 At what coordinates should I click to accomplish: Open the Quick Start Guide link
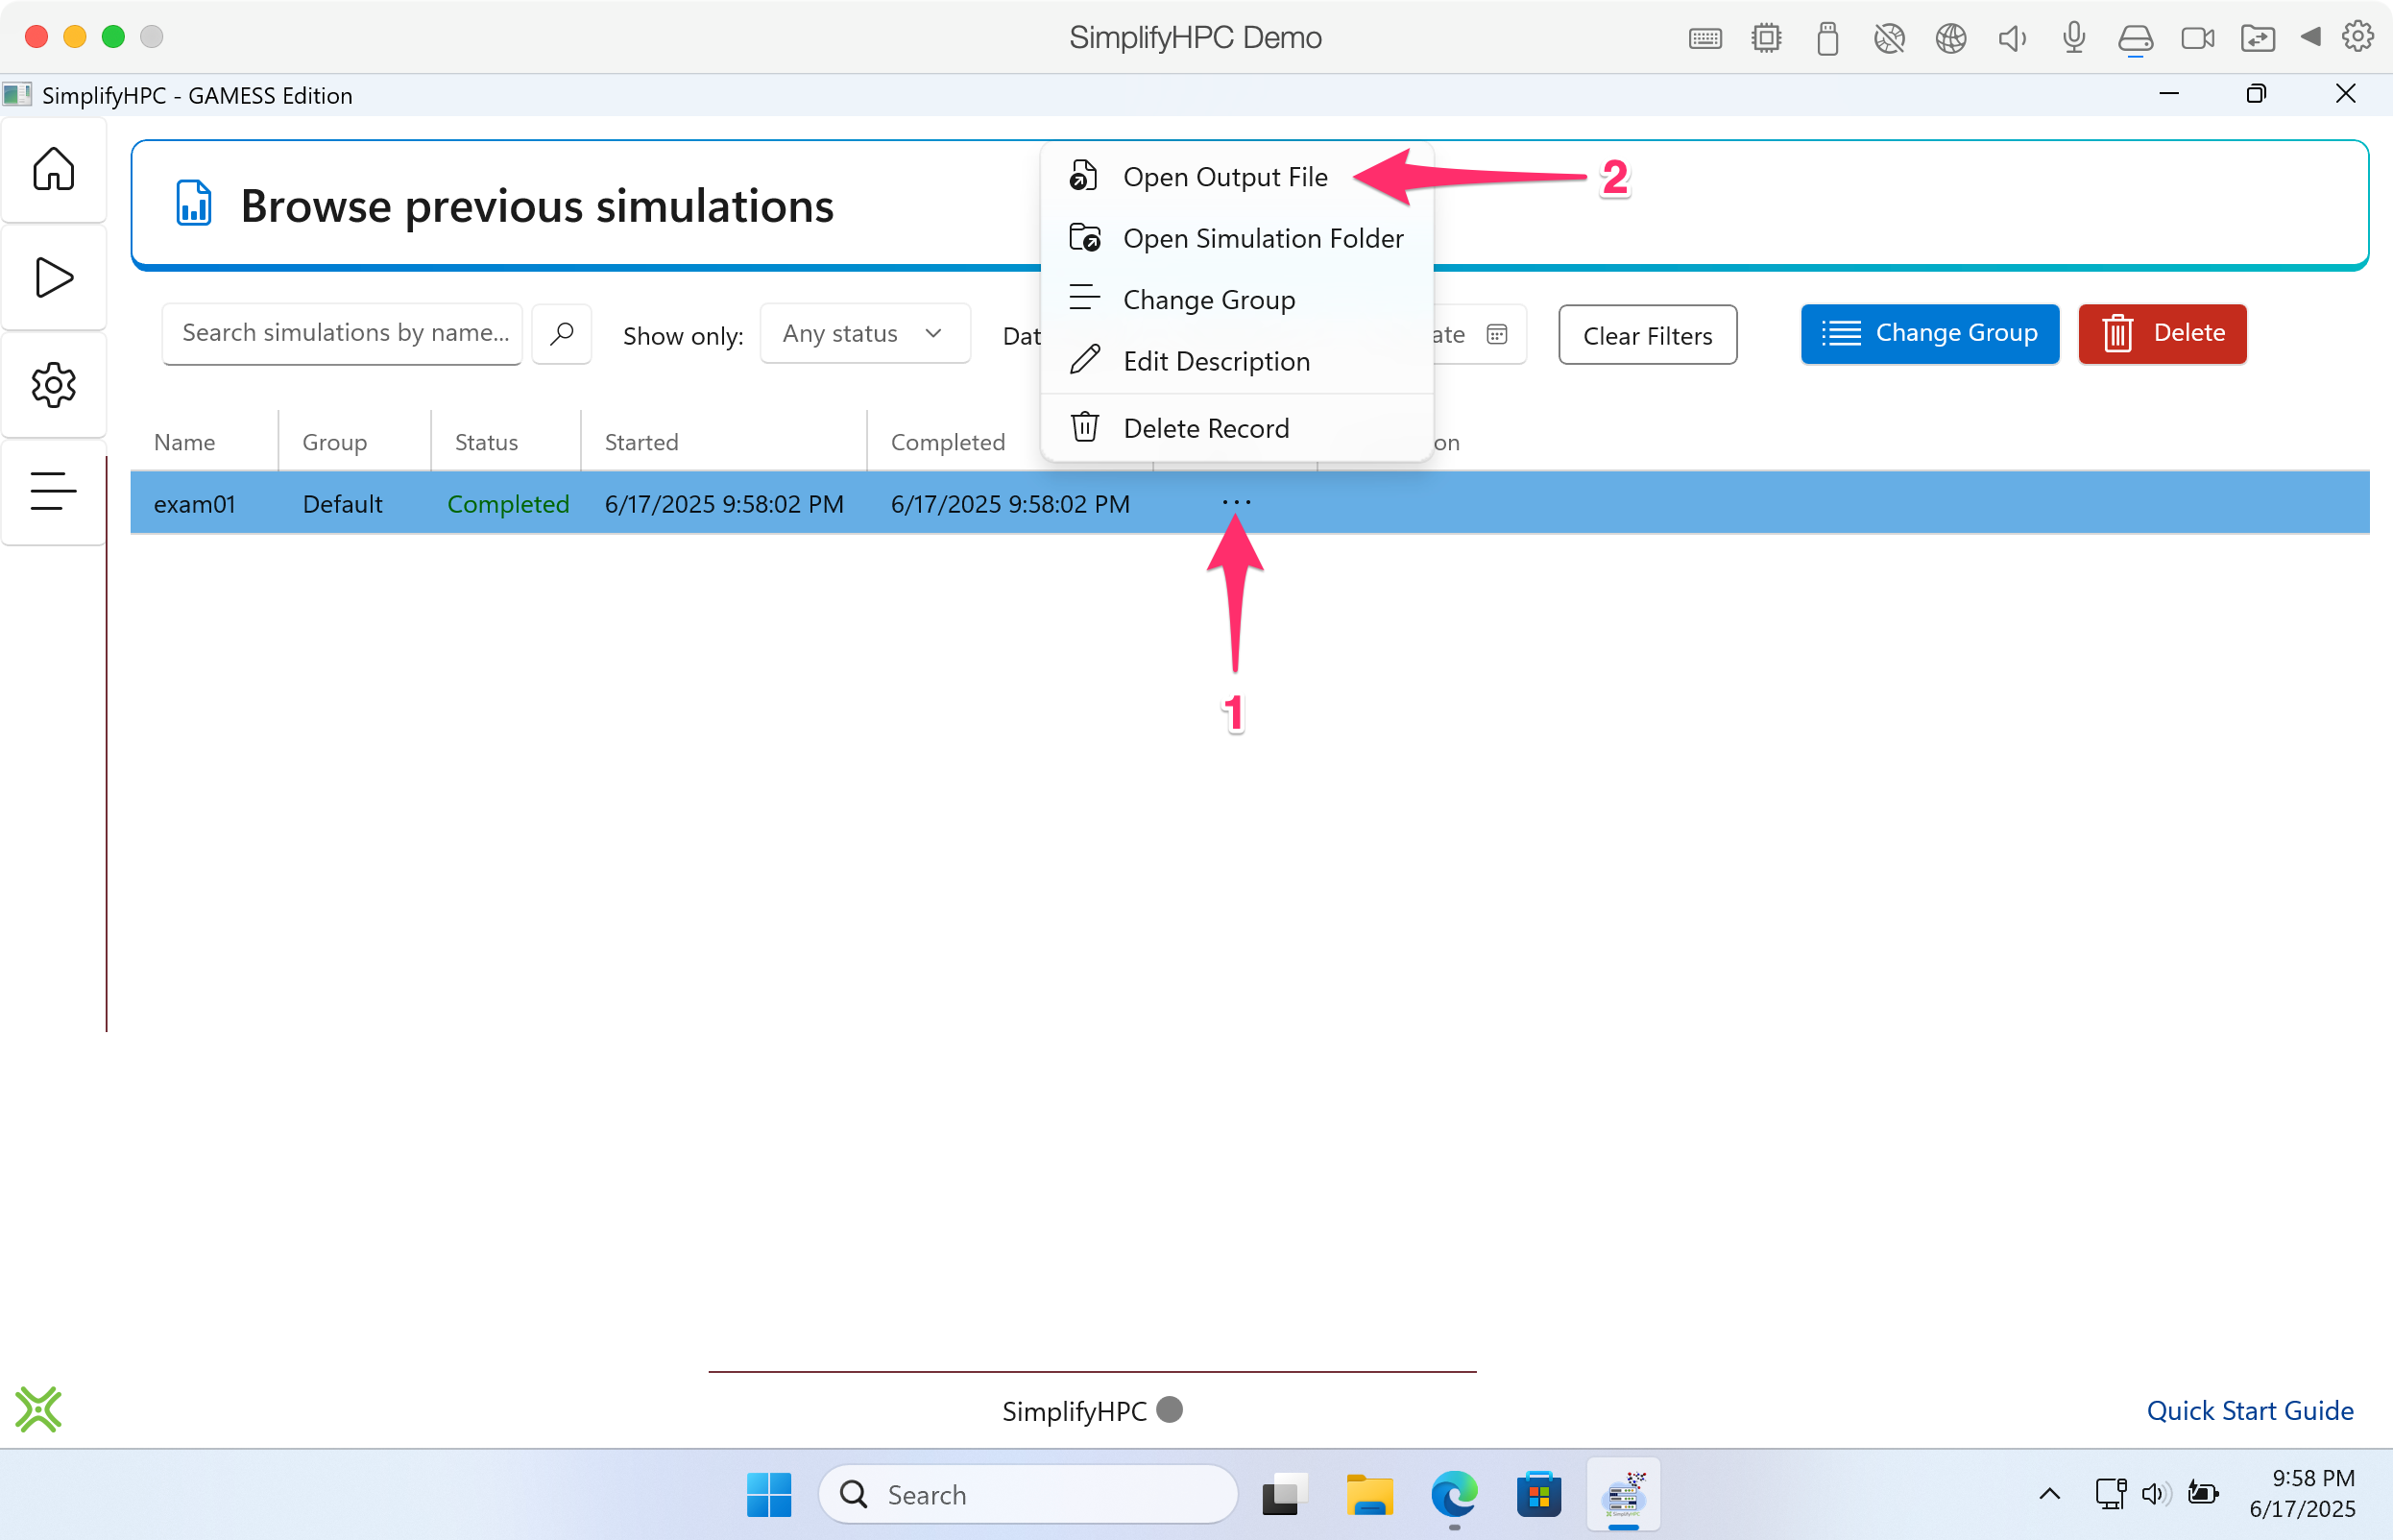tap(2249, 1410)
